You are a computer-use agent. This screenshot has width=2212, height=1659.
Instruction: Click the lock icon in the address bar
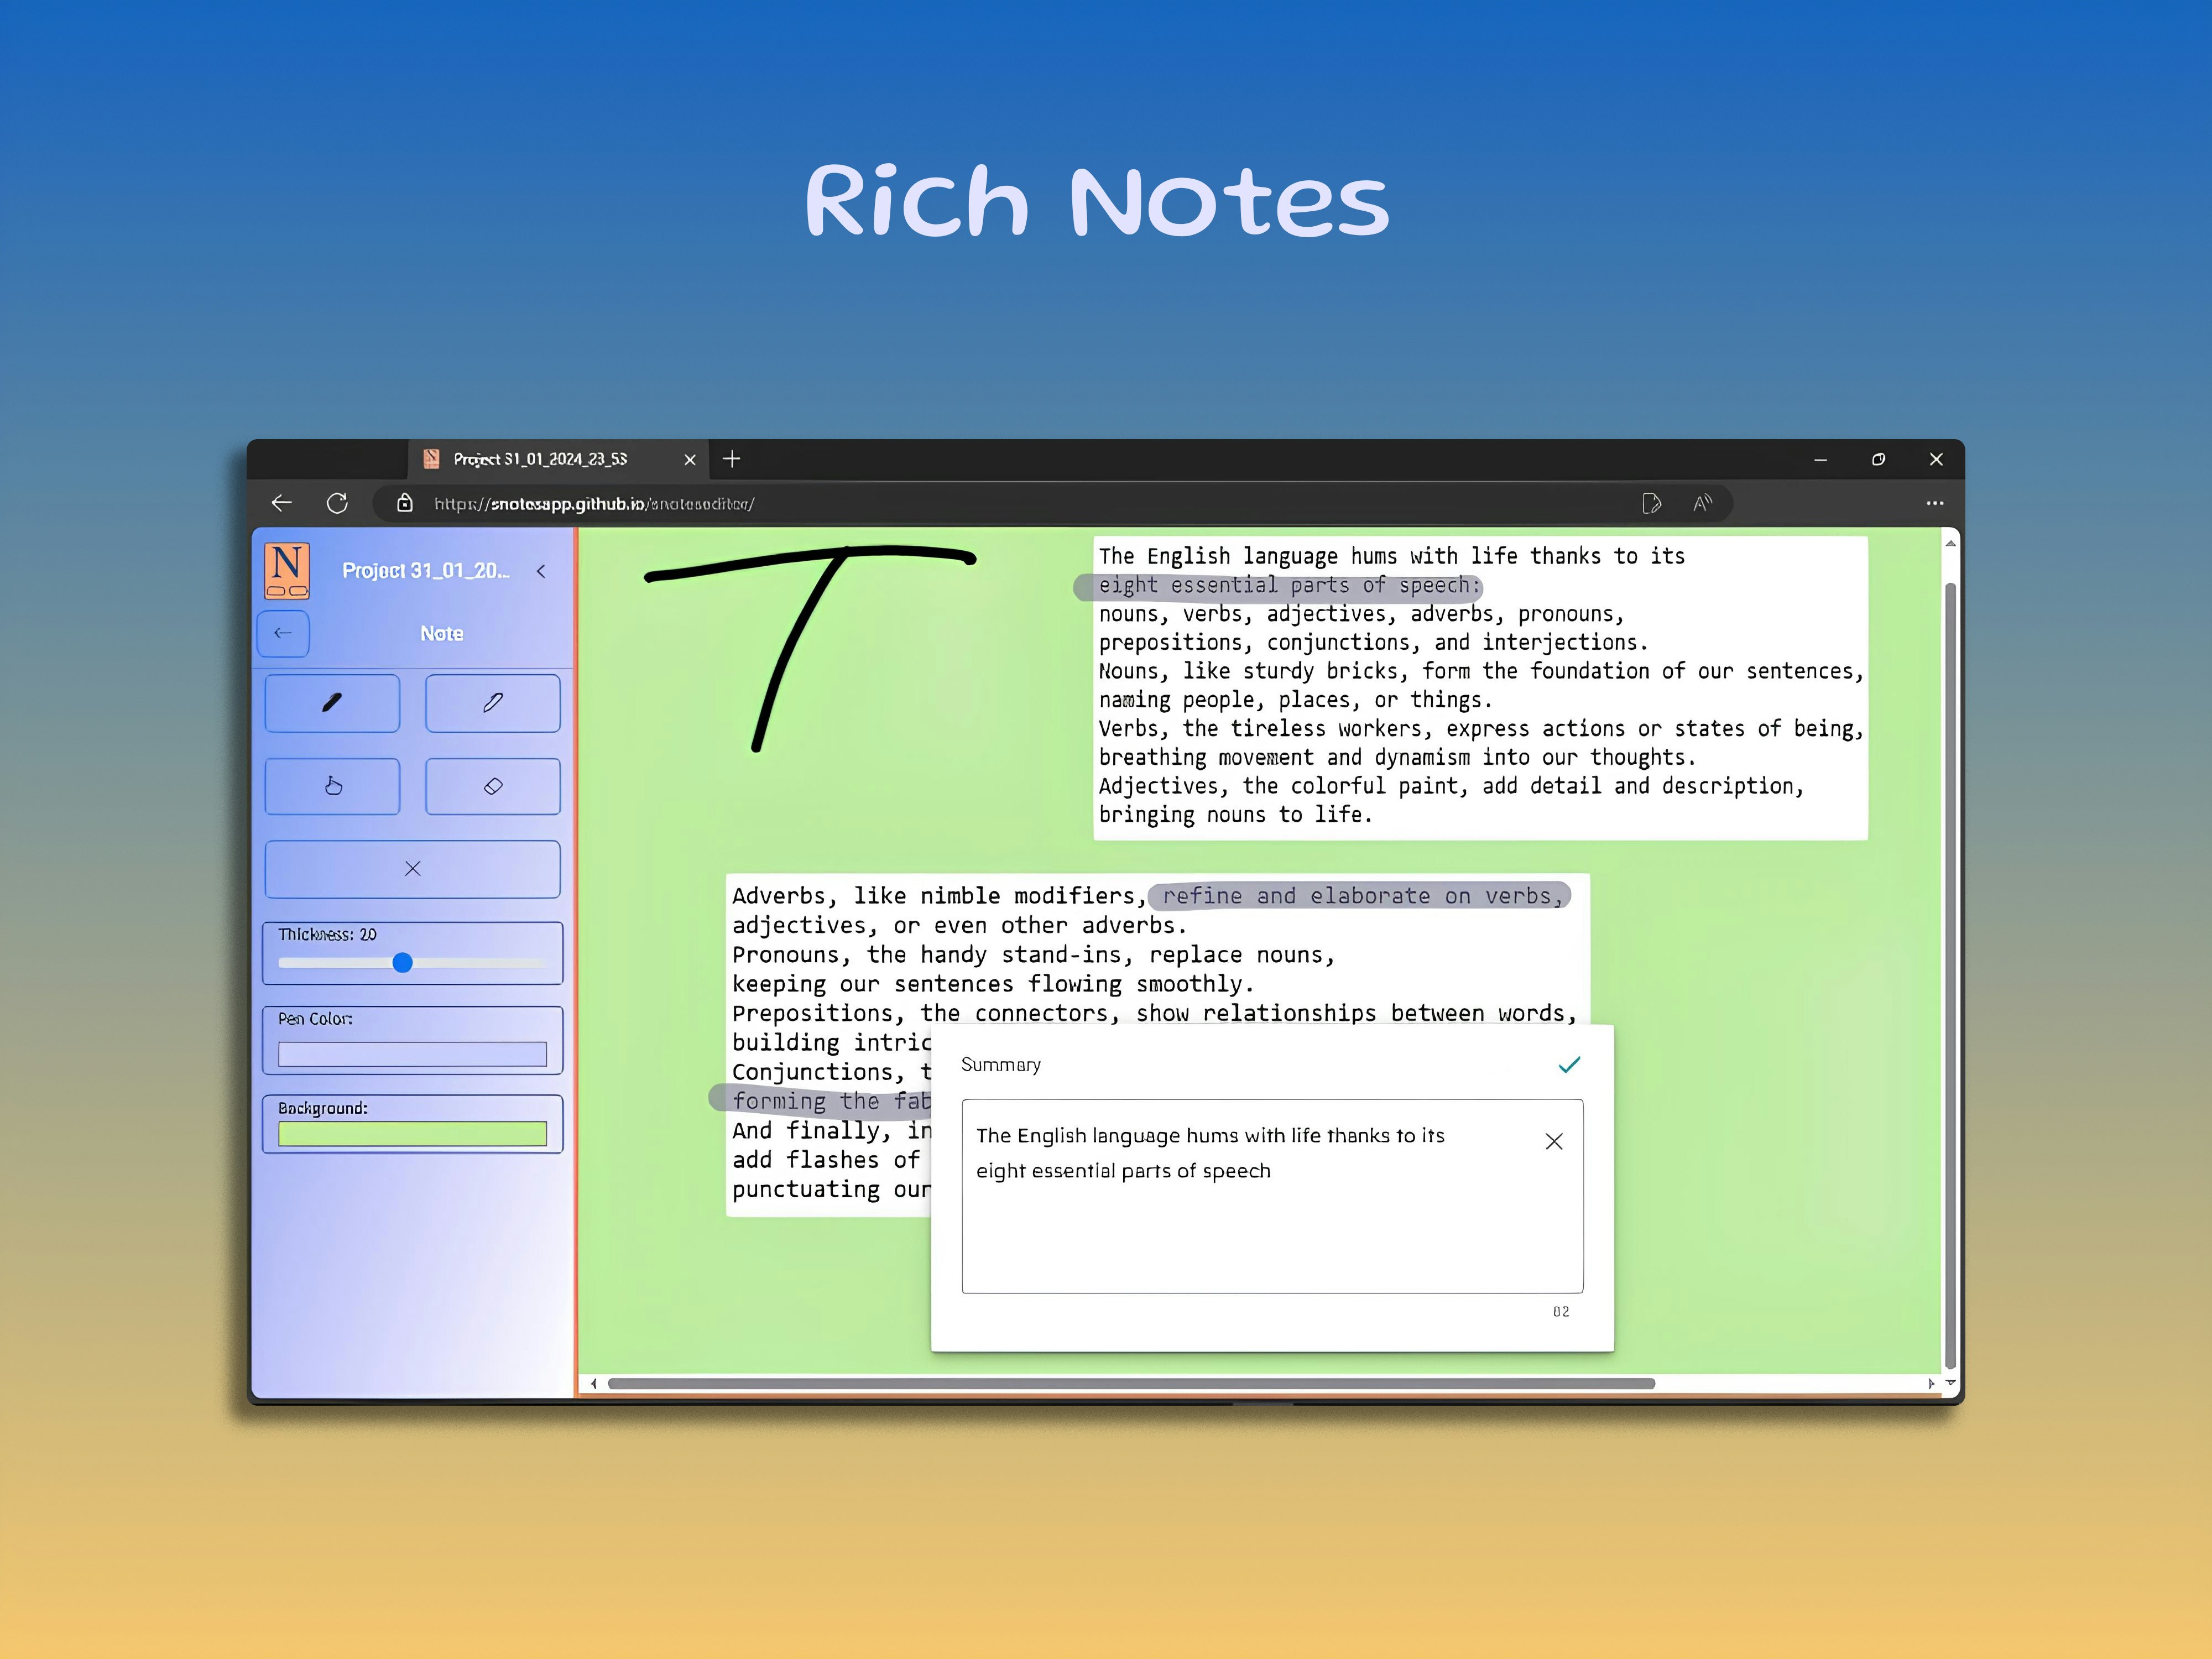coord(405,503)
